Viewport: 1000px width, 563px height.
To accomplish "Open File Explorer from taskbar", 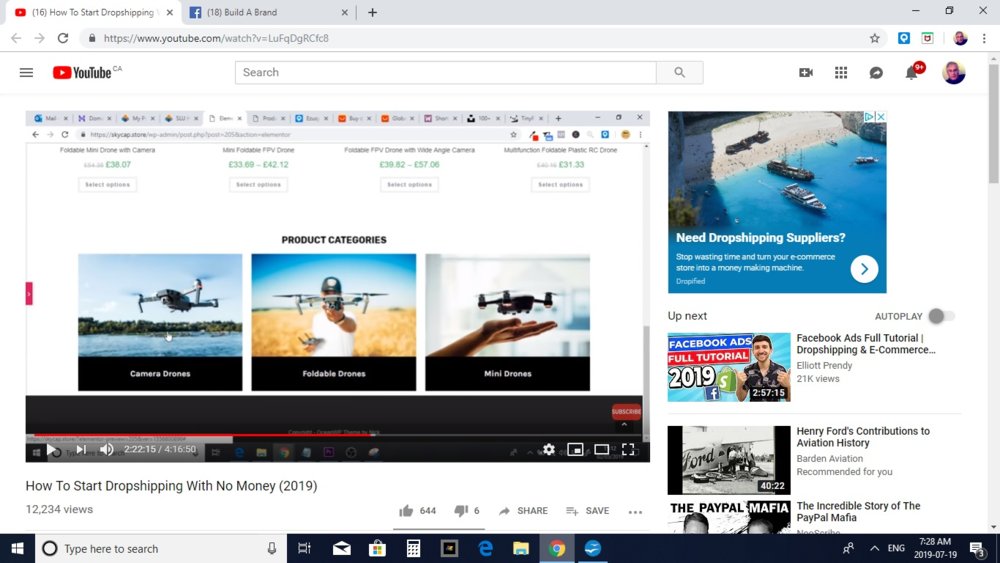I will pos(521,548).
